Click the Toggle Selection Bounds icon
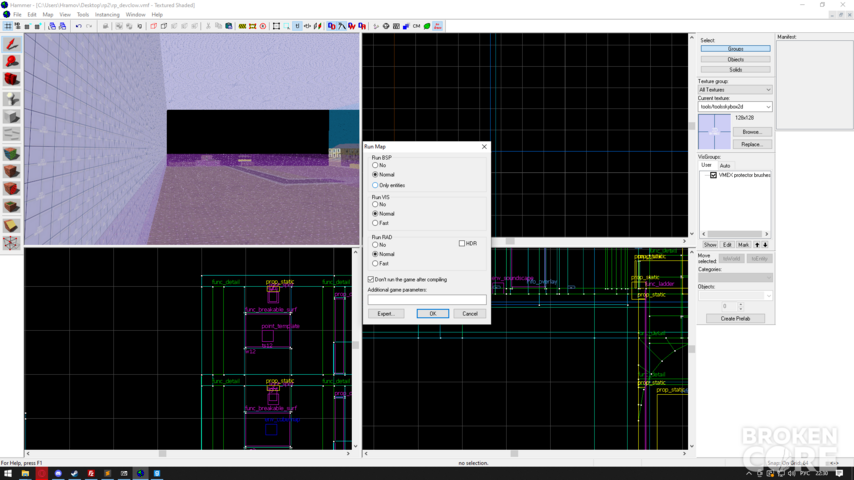This screenshot has height=480, width=854. (x=276, y=26)
